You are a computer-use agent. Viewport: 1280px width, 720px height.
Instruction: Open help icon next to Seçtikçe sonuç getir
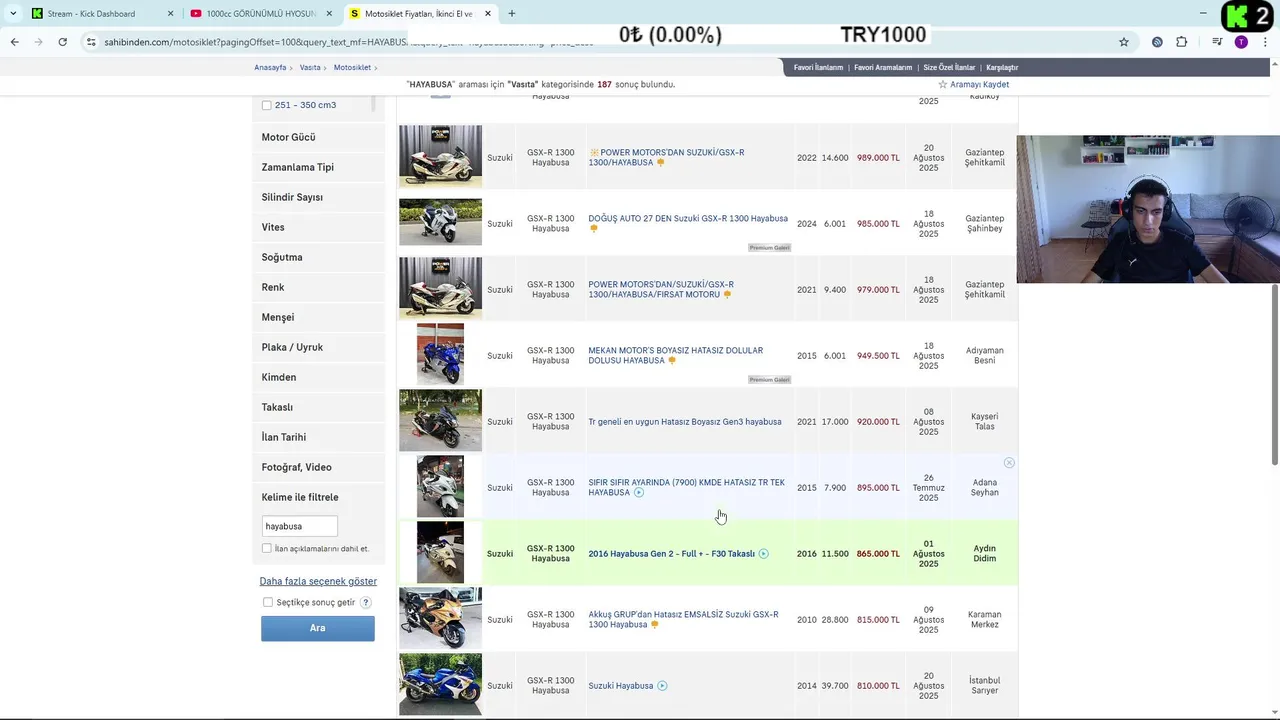366,602
